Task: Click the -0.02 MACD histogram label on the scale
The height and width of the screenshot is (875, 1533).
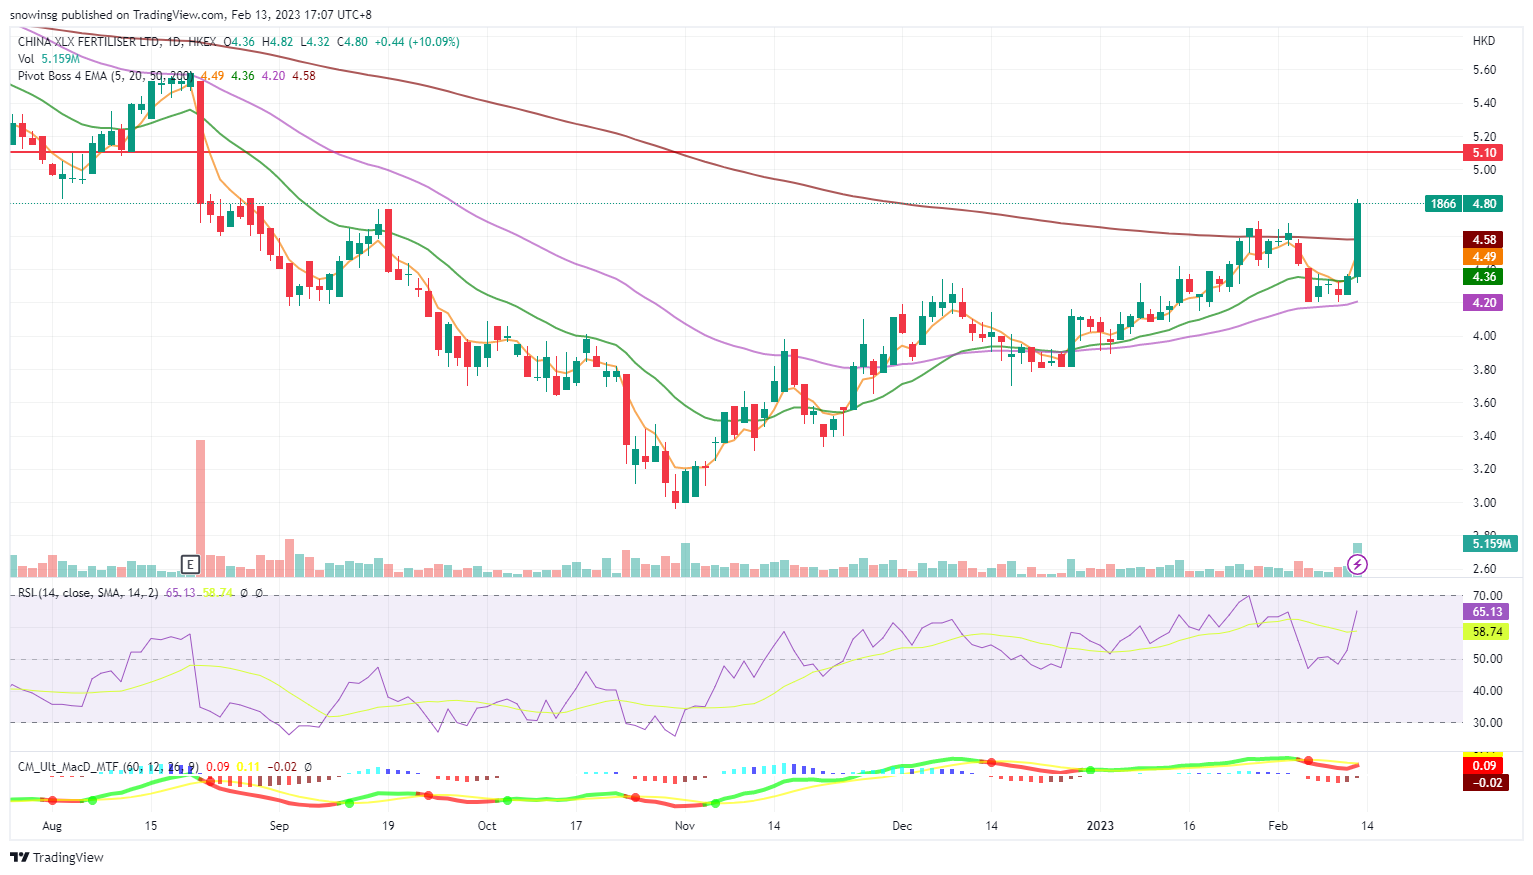Action: 1484,783
